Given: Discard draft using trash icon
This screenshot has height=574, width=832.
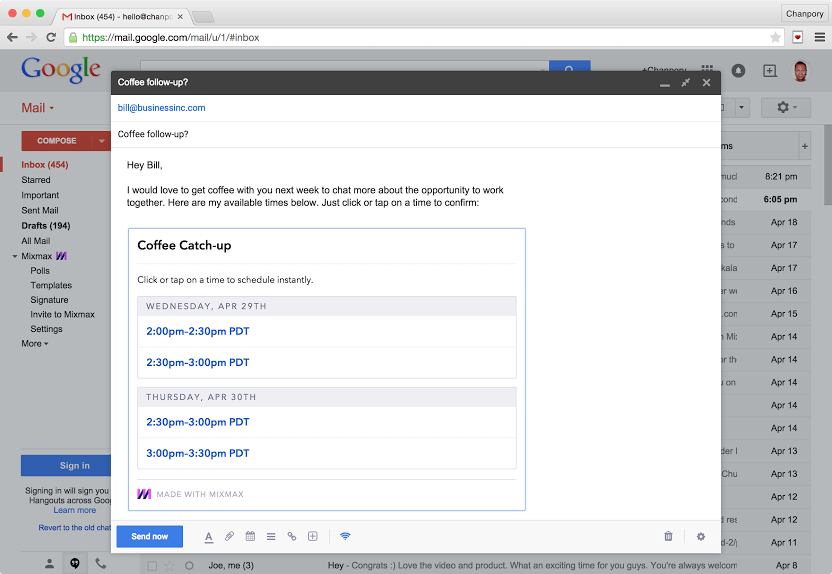Looking at the screenshot, I should (668, 536).
